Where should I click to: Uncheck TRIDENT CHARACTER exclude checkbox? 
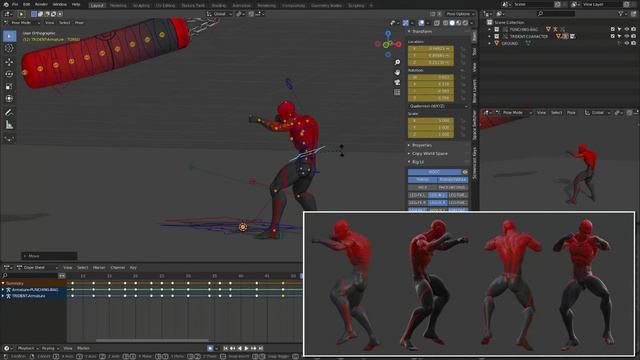613,36
